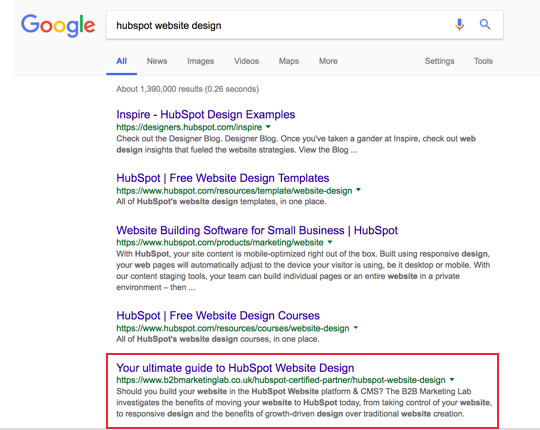
Task: Activate voice search microphone icon
Action: [x=459, y=24]
